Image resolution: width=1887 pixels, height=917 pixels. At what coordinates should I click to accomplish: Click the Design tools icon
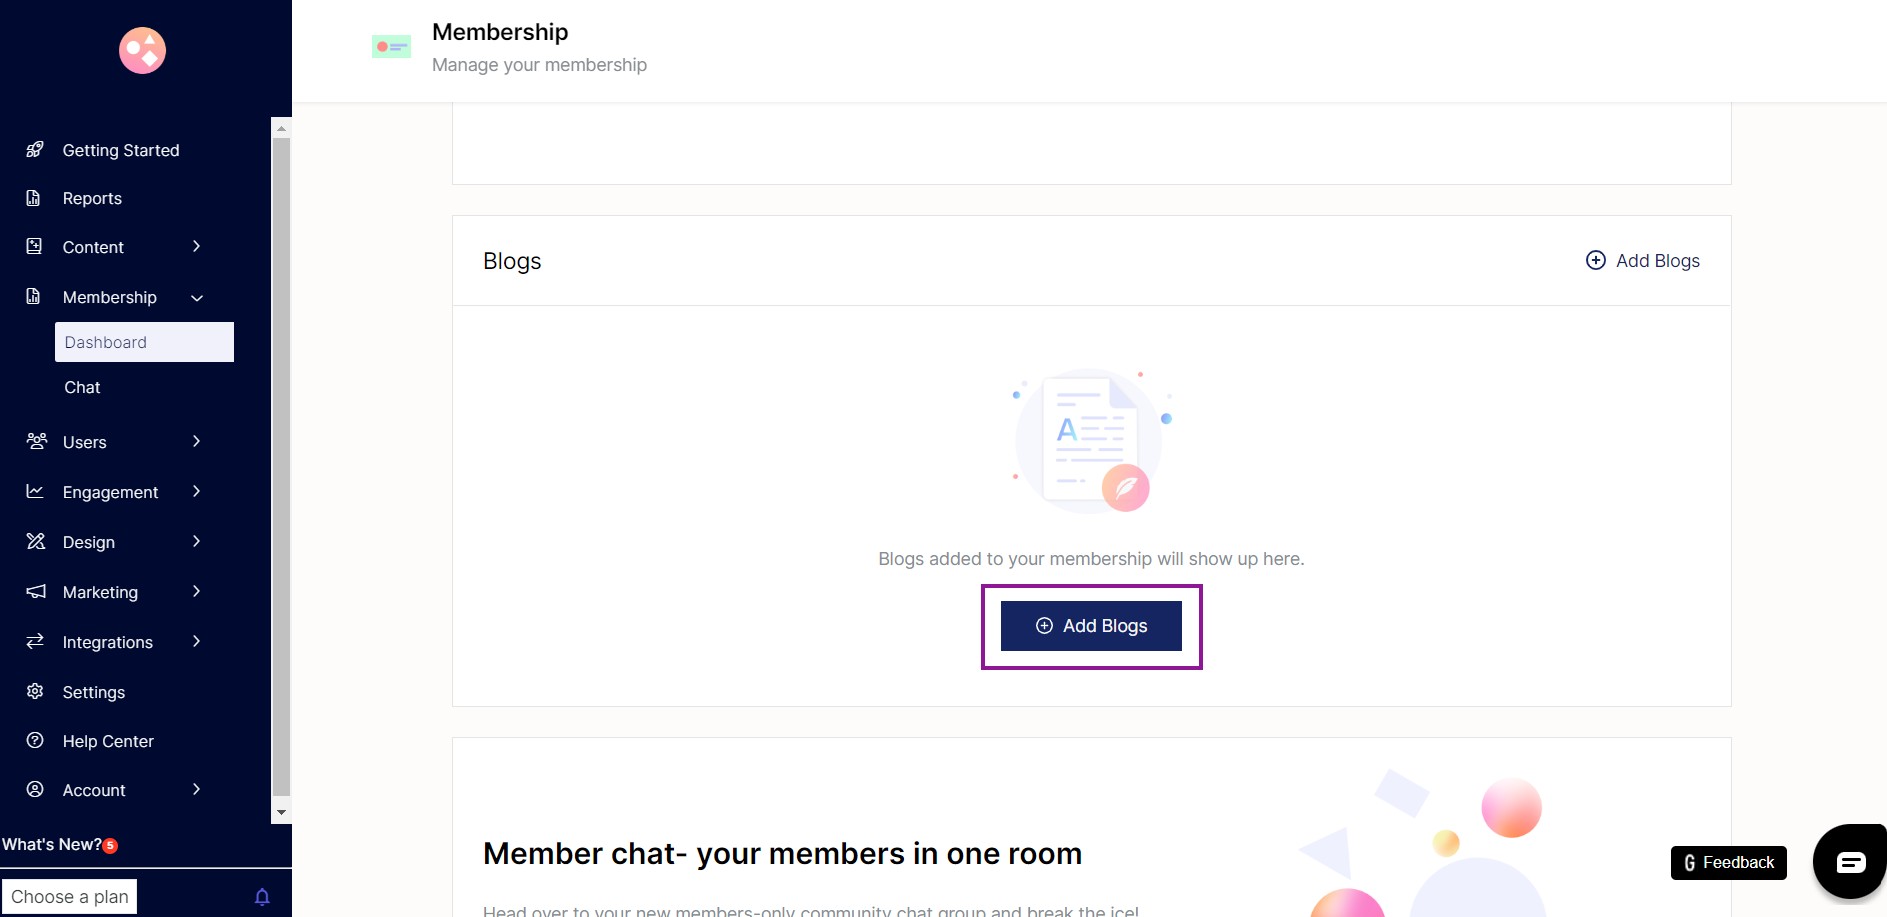[36, 541]
